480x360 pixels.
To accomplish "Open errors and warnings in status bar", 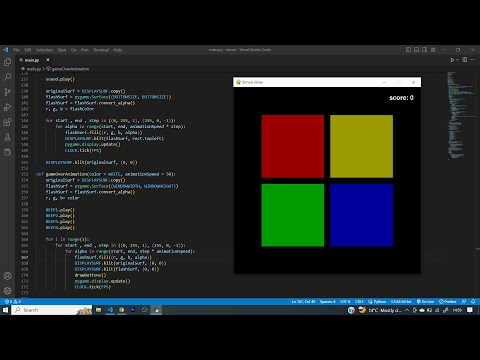I will point(13,301).
